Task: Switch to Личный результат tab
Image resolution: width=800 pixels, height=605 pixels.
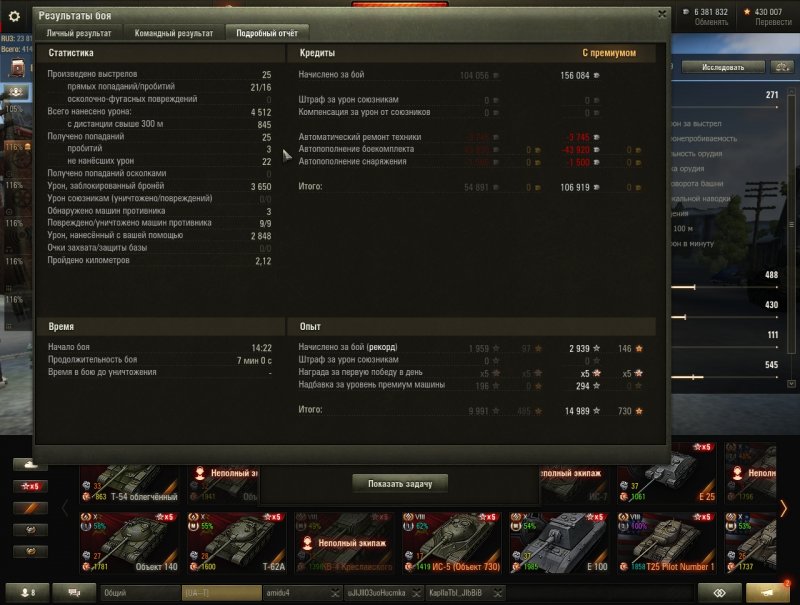Action: [79, 33]
